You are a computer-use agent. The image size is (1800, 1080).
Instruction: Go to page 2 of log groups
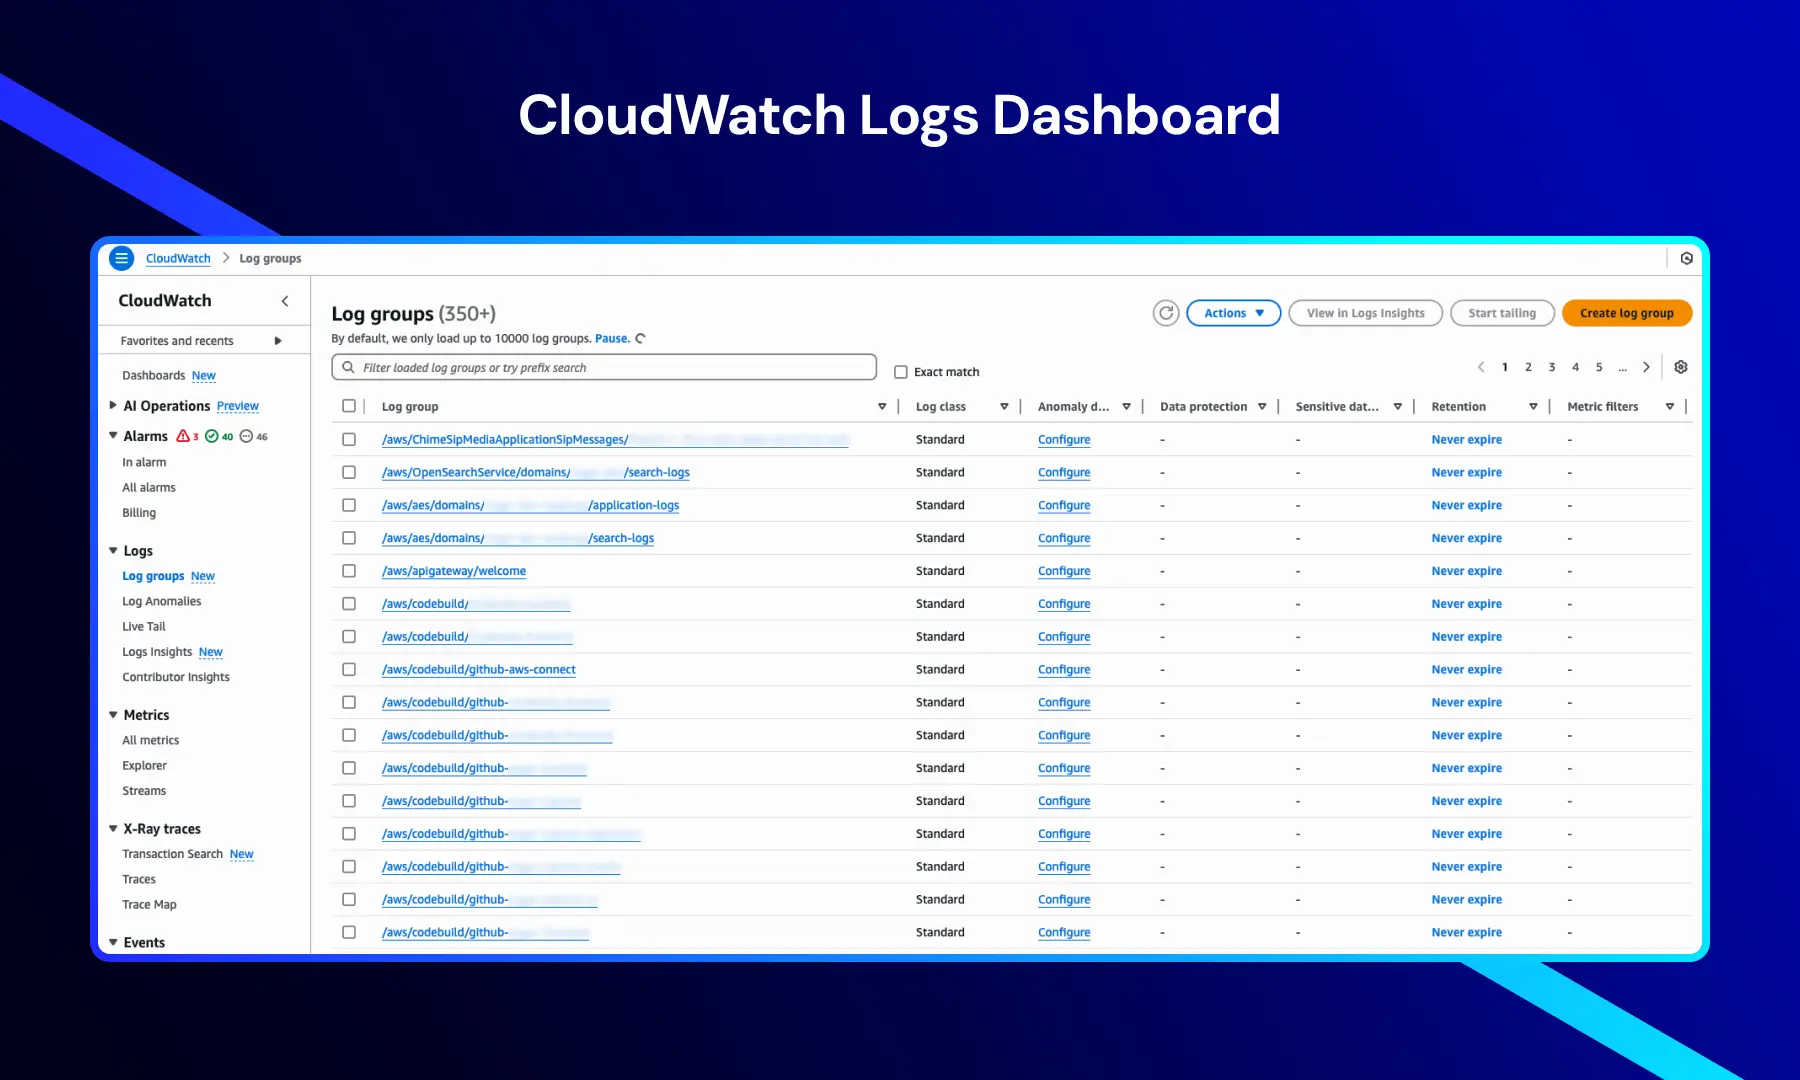click(x=1528, y=367)
